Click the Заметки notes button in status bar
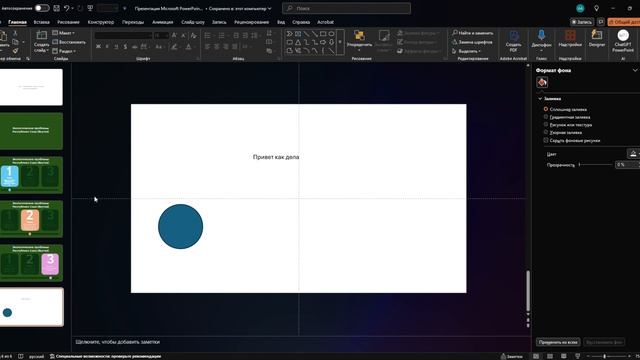 click(511, 356)
